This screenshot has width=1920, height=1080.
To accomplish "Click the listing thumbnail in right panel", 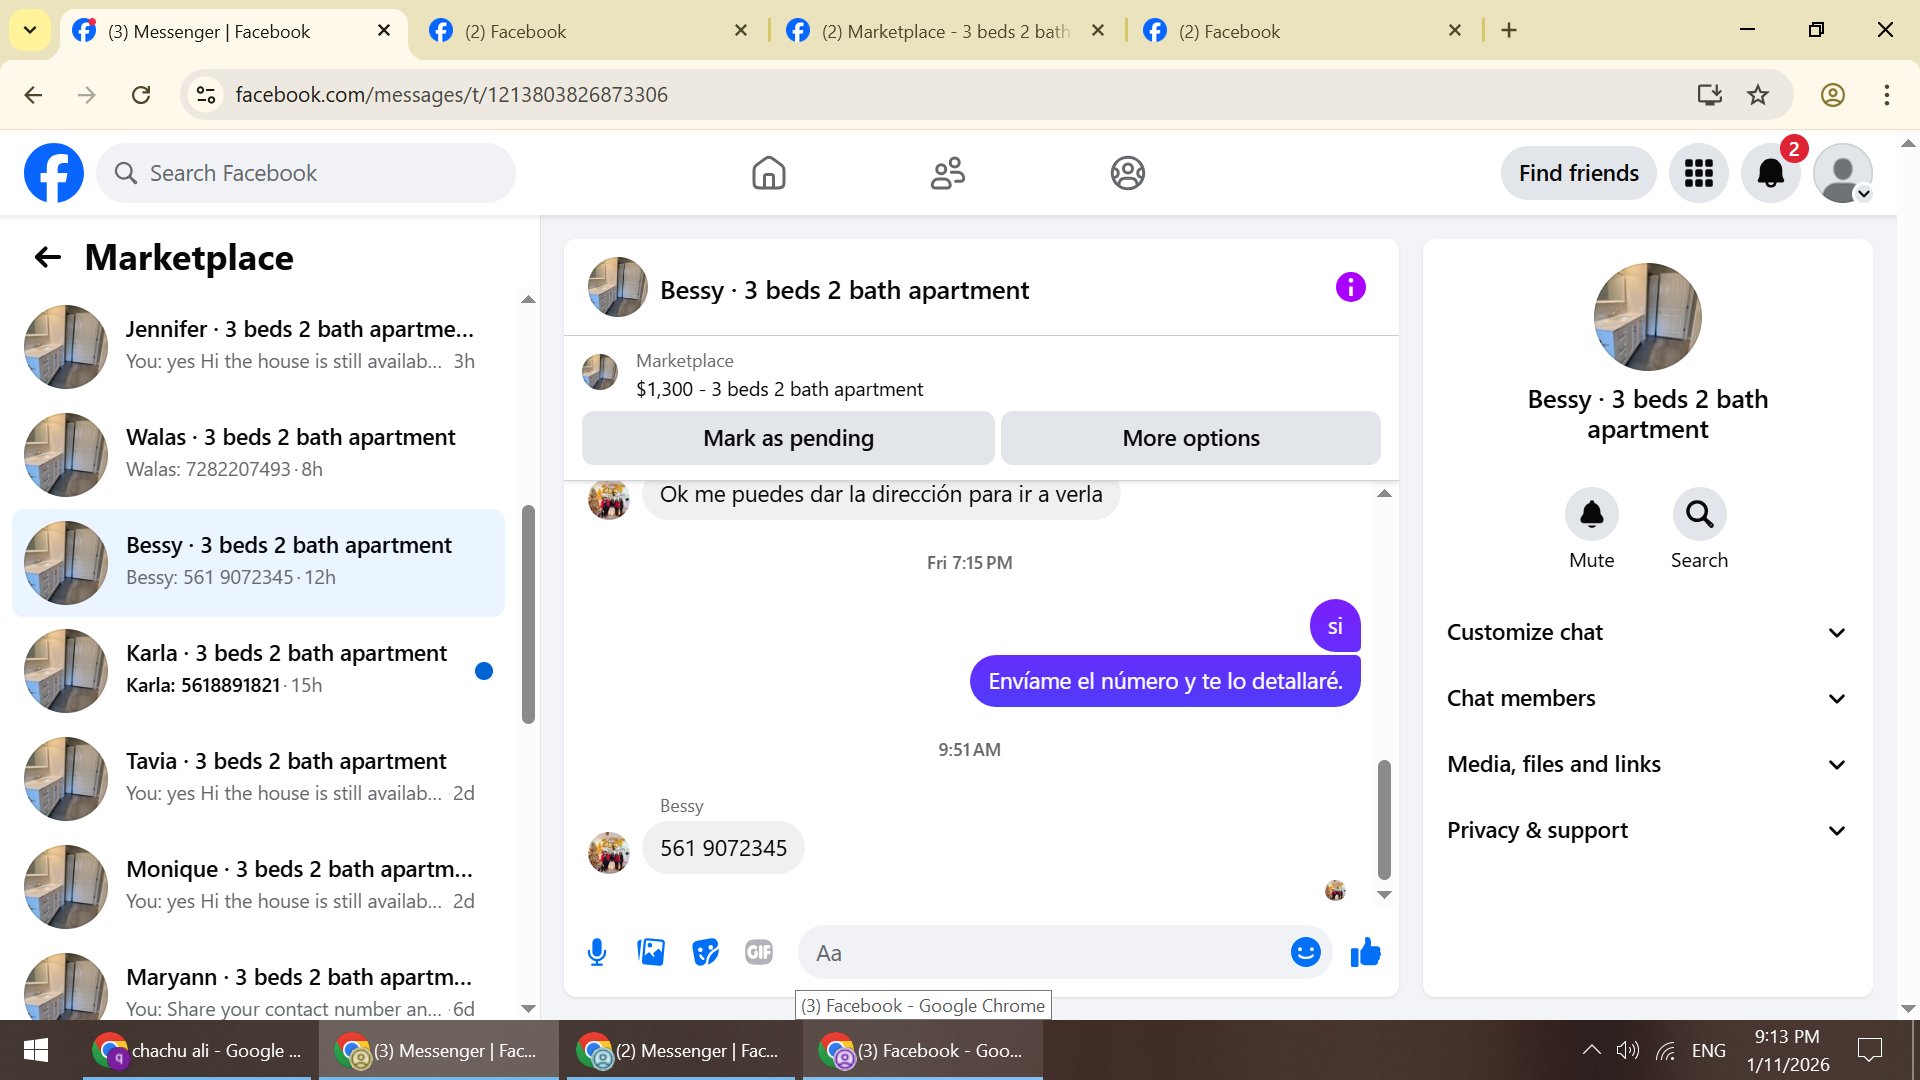I will [x=1647, y=317].
